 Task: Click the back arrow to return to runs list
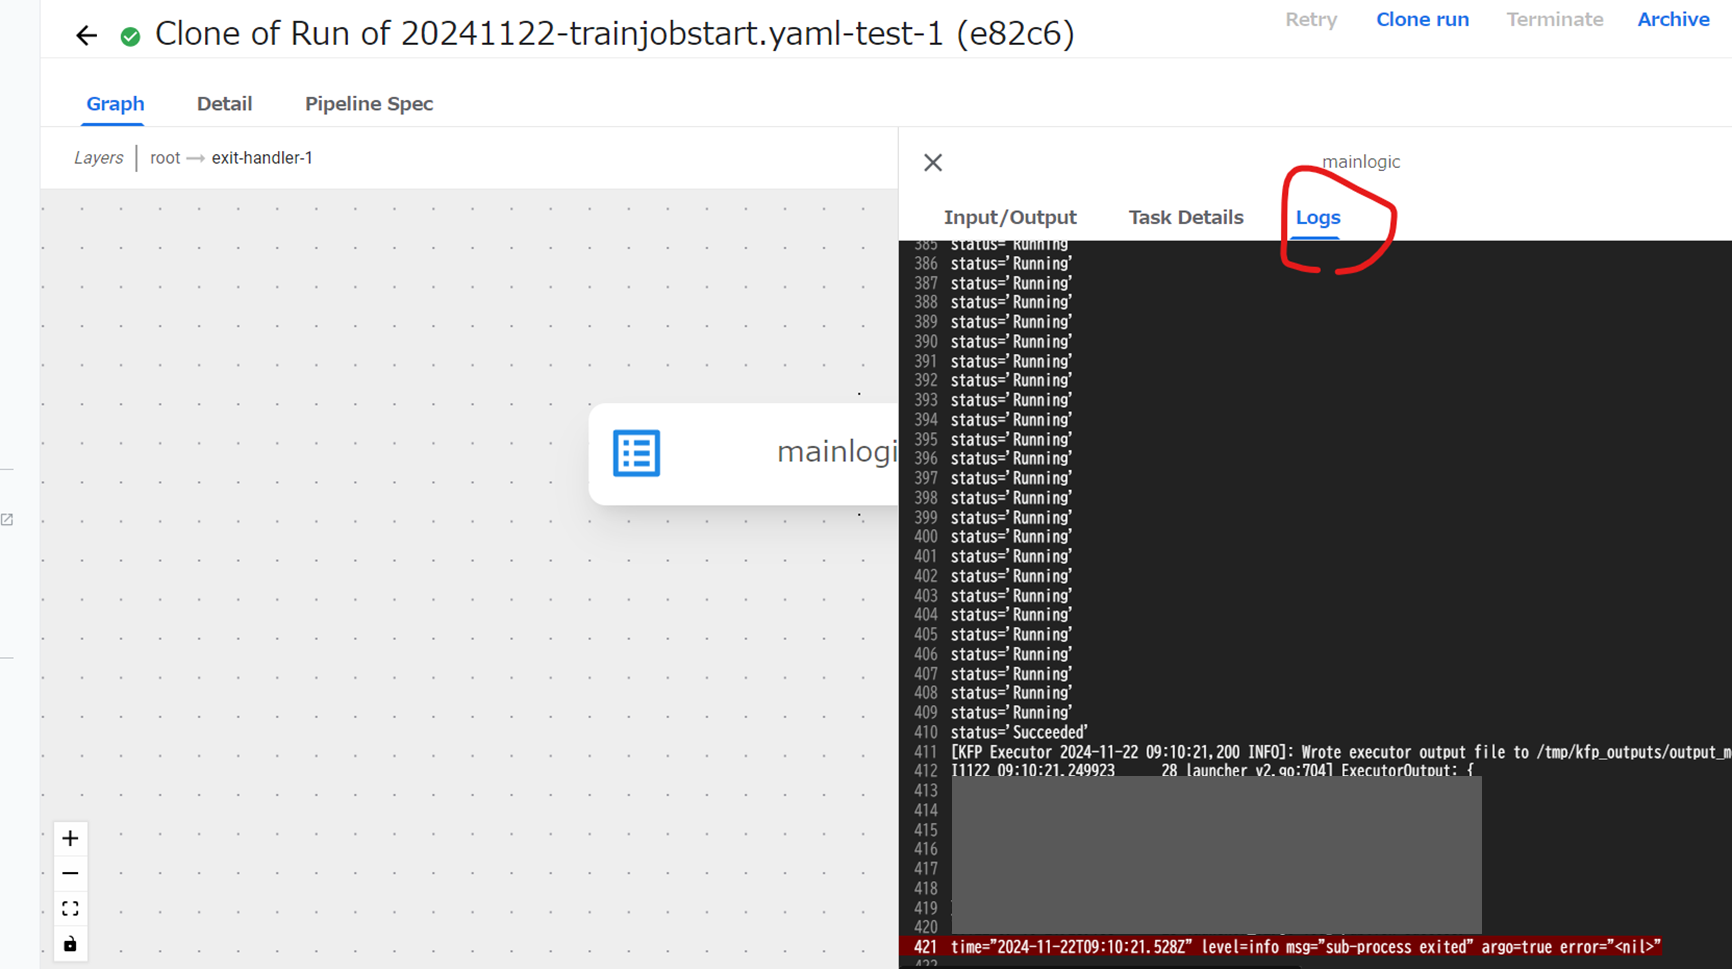pyautogui.click(x=86, y=33)
